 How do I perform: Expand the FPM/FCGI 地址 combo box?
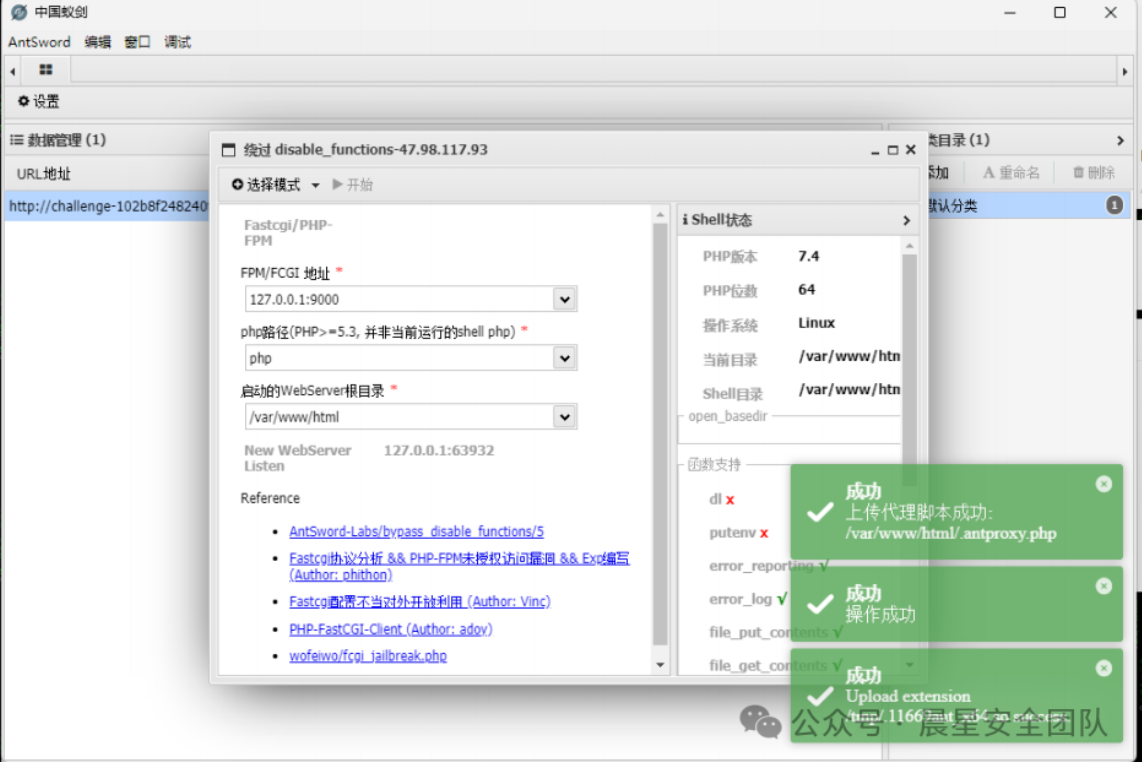(564, 299)
